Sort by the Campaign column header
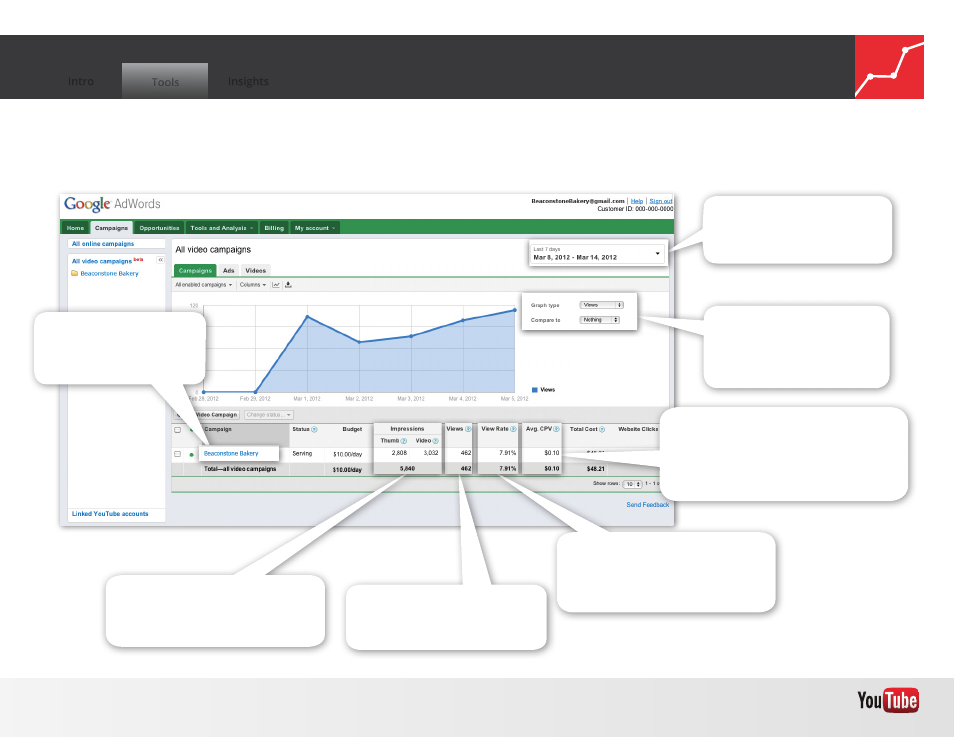Viewport: 954px width, 737px height. click(x=218, y=429)
